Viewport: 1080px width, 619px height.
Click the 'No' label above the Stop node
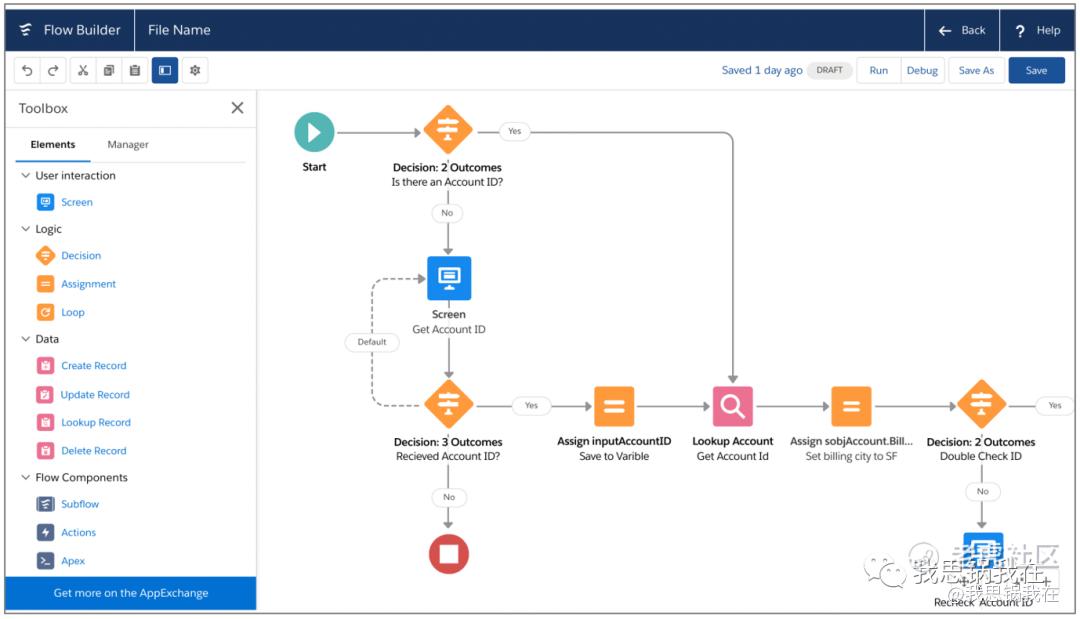(449, 496)
